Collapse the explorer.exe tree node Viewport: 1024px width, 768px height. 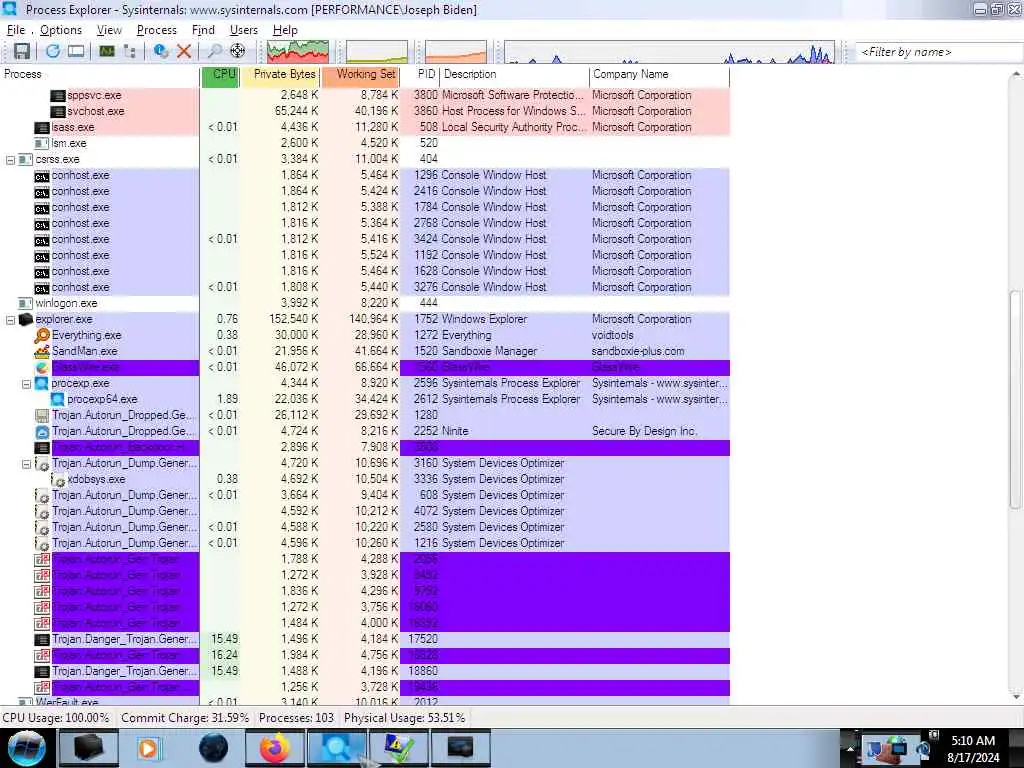[10, 319]
